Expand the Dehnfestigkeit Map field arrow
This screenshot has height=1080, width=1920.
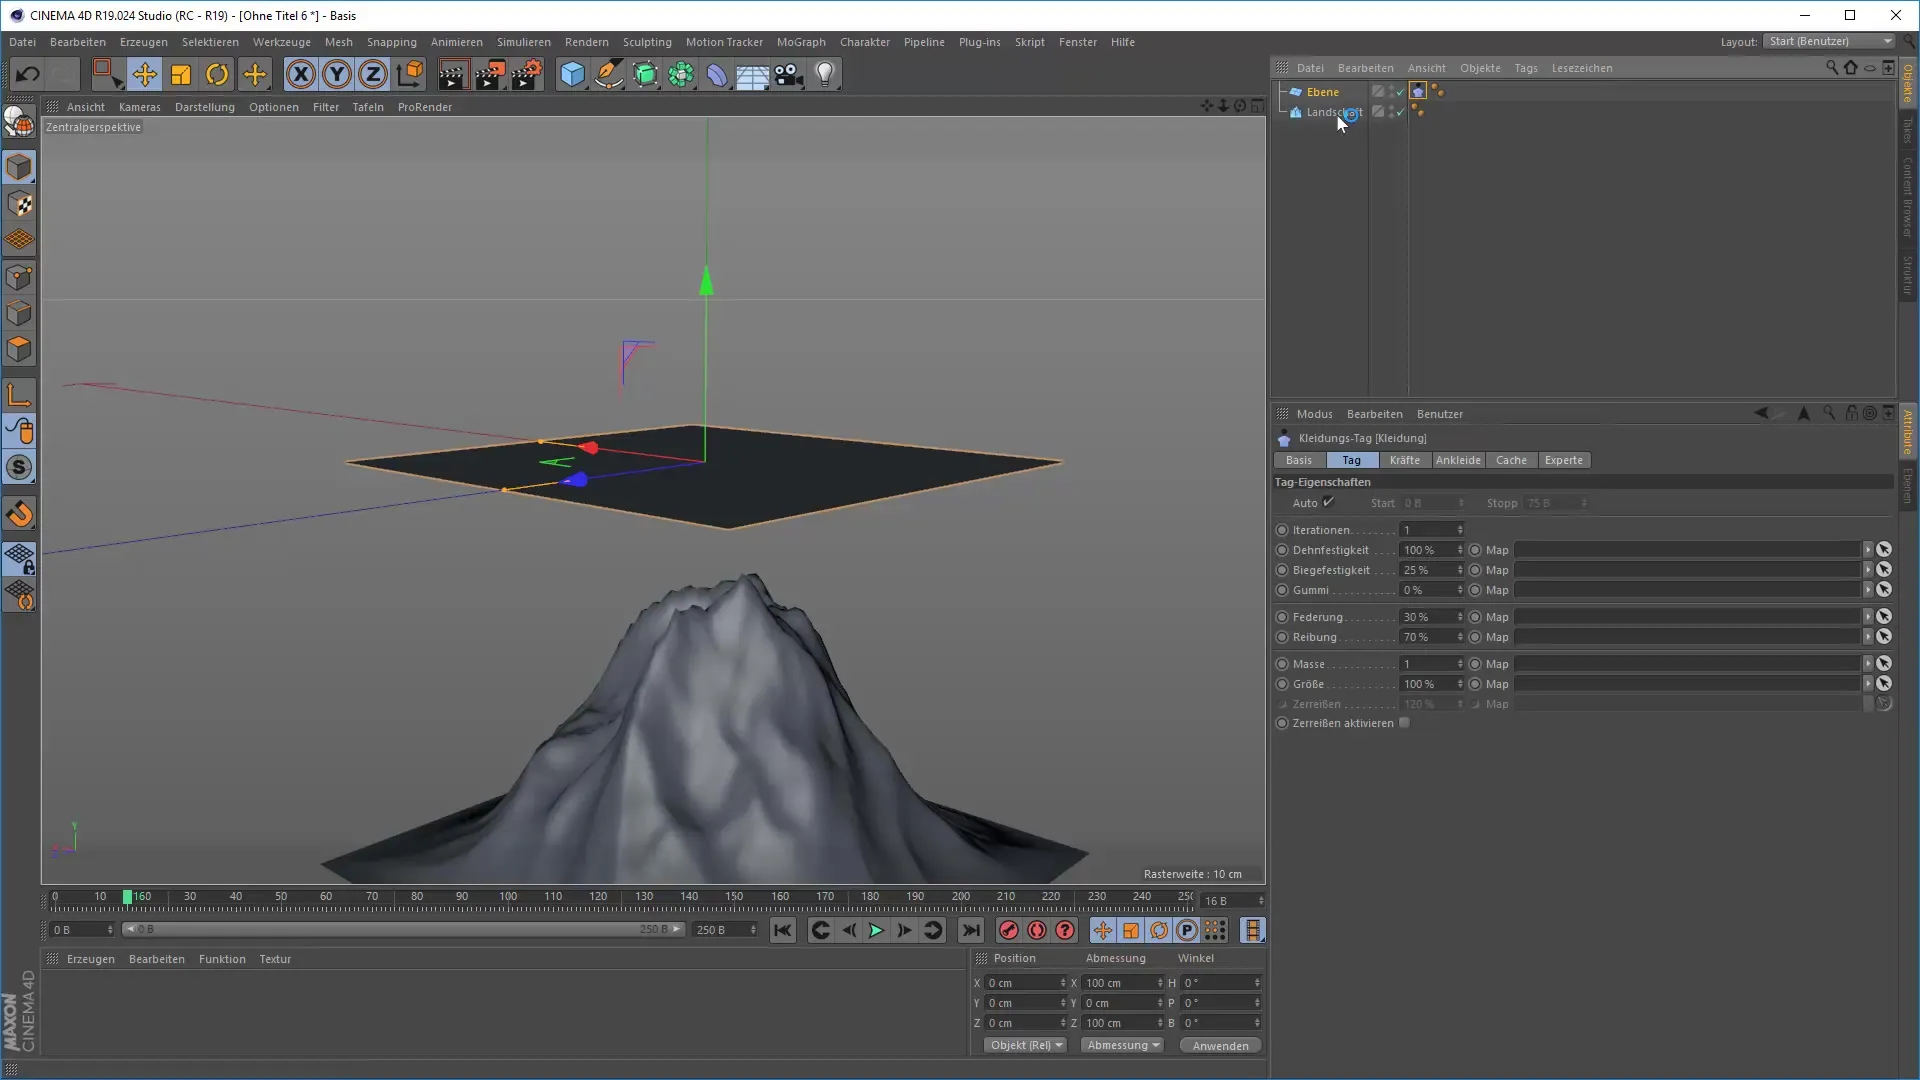point(1867,550)
